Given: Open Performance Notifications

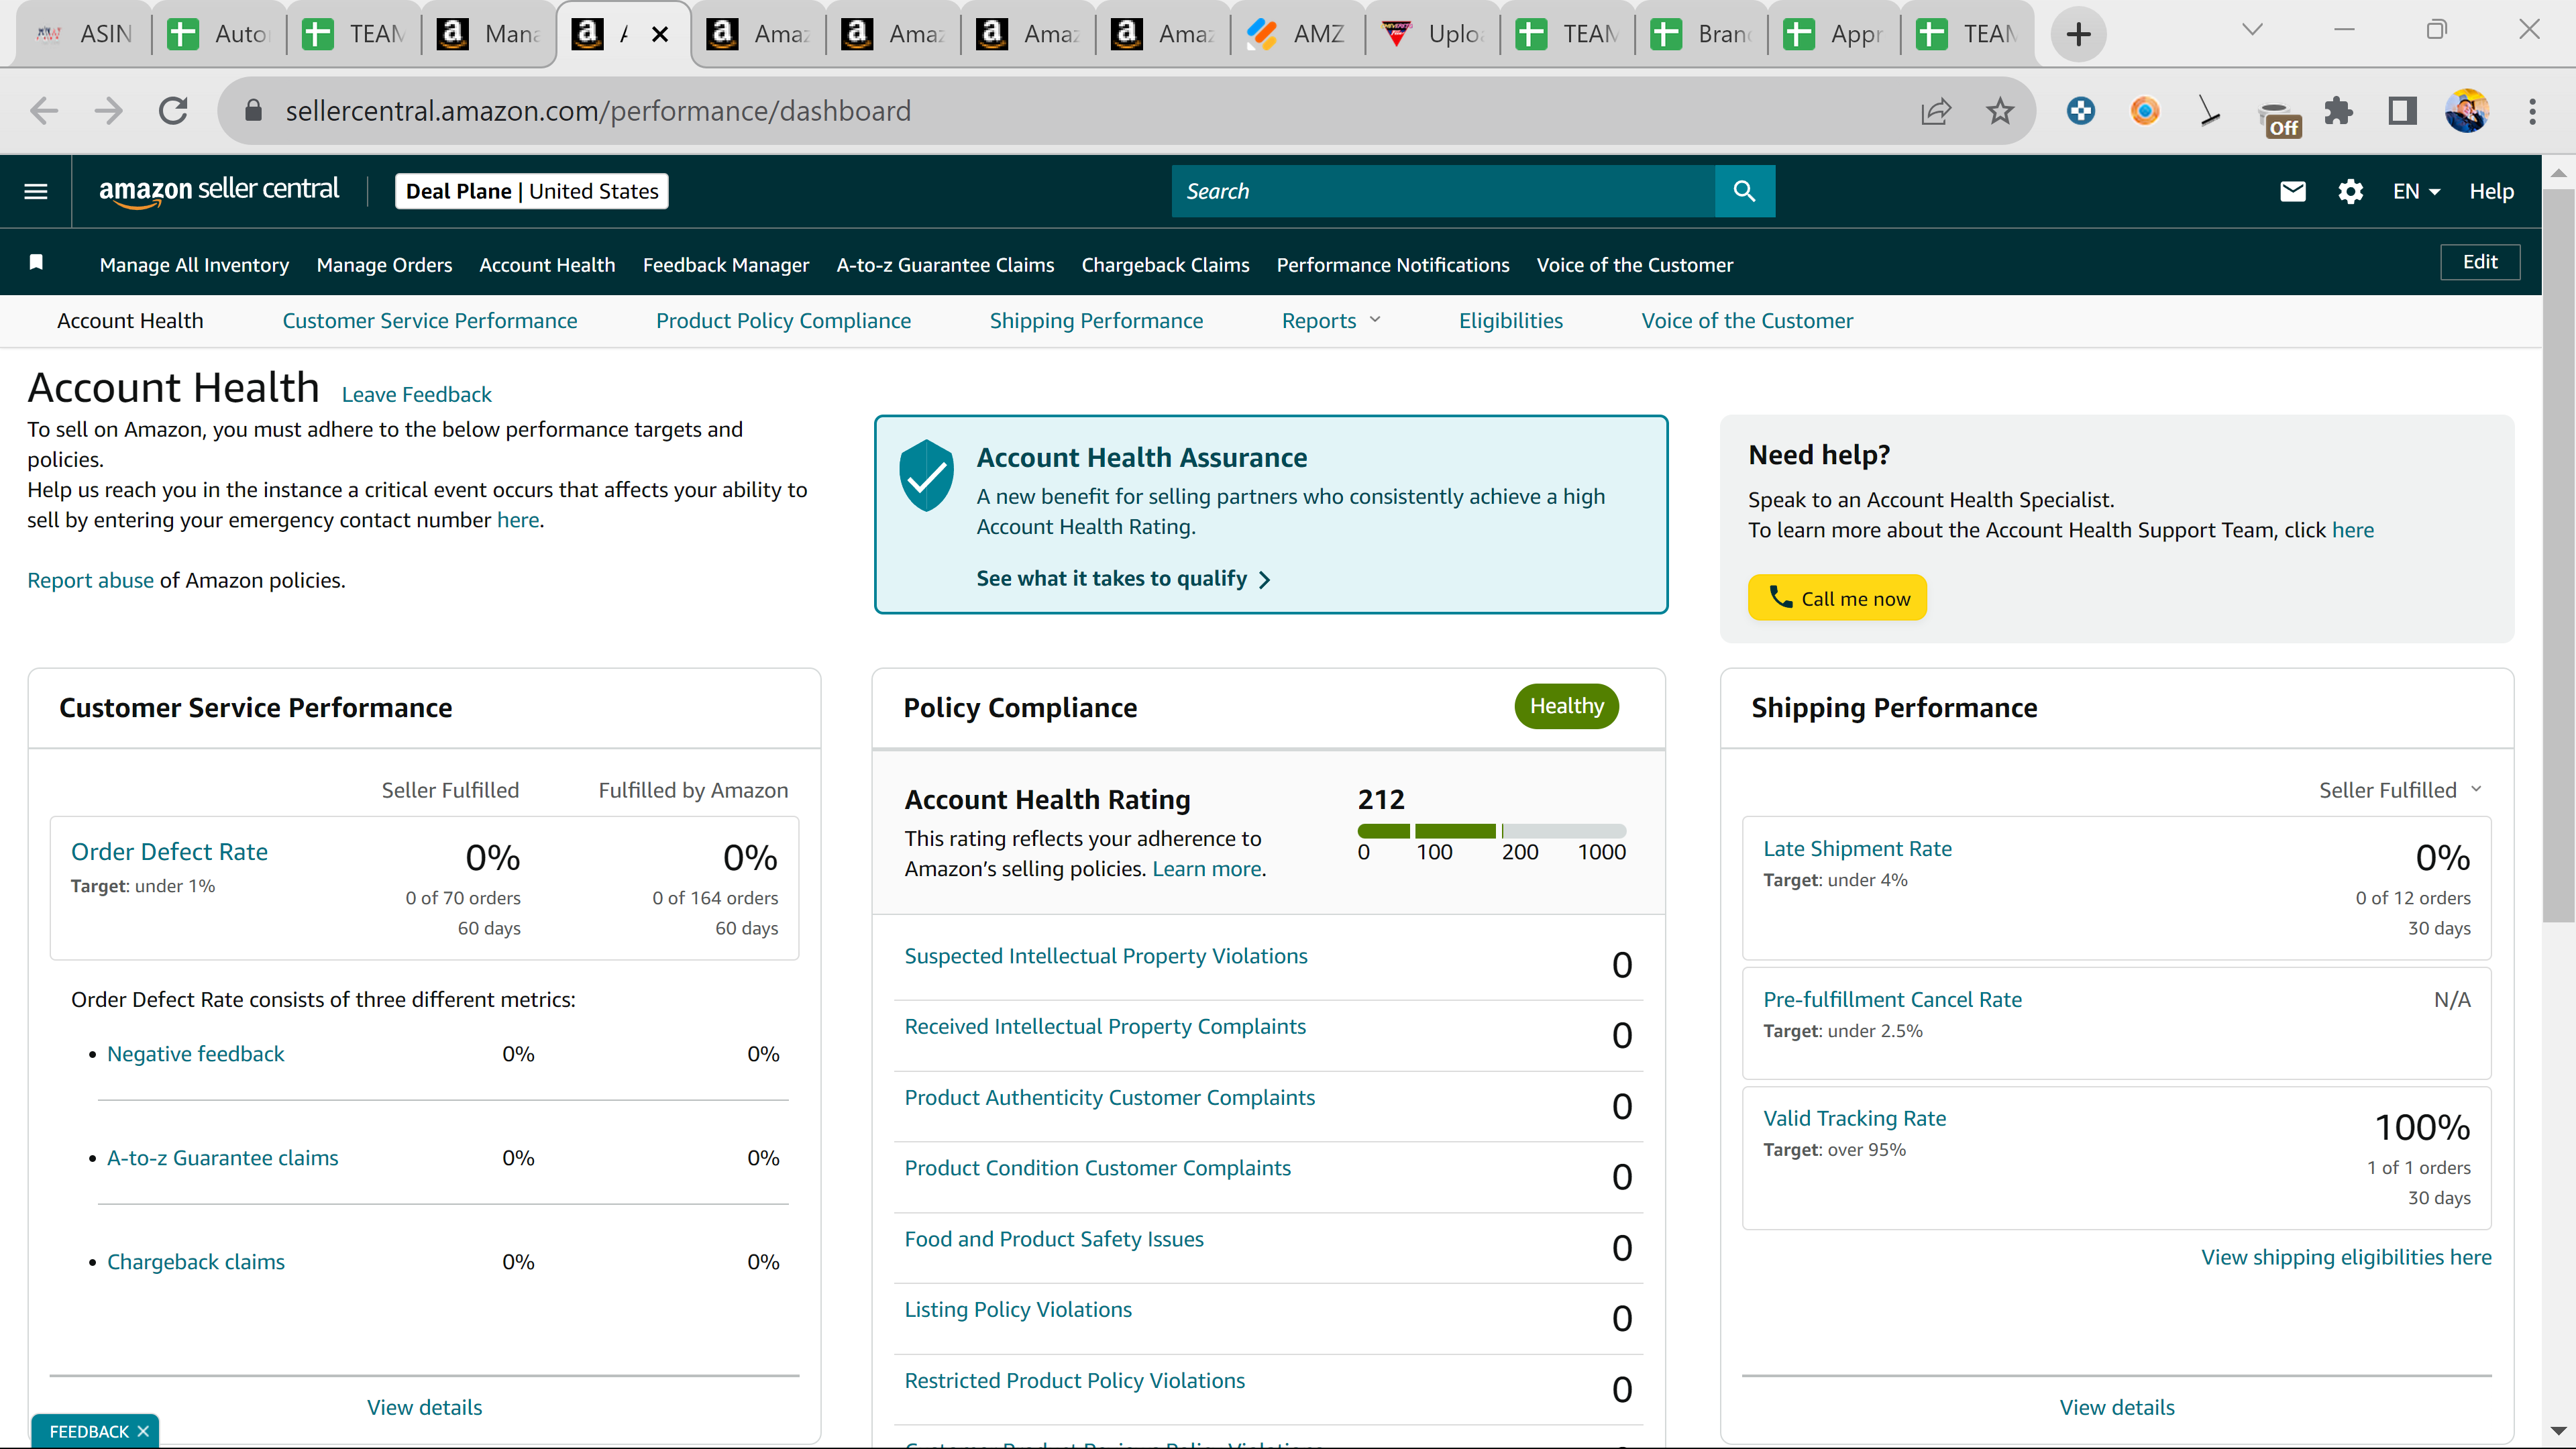Looking at the screenshot, I should pyautogui.click(x=1393, y=265).
